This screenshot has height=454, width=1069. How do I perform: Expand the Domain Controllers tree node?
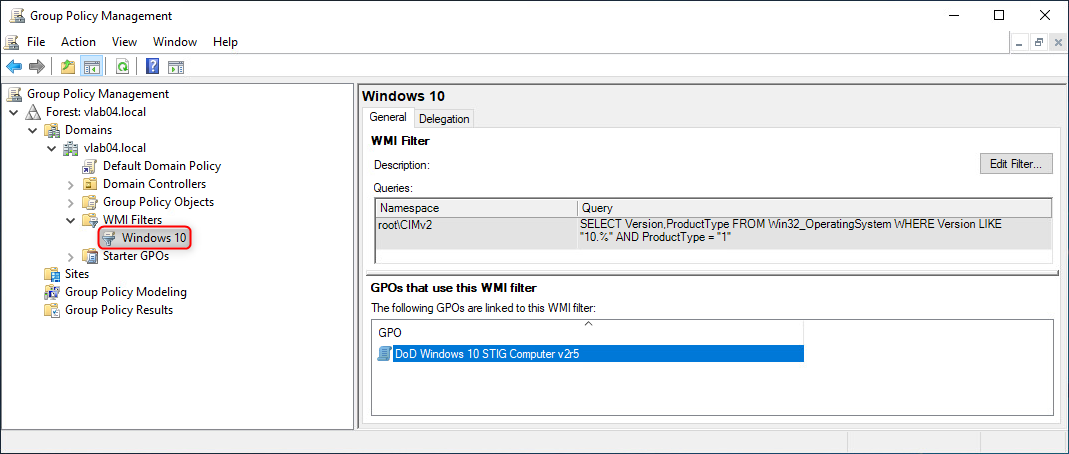(70, 184)
